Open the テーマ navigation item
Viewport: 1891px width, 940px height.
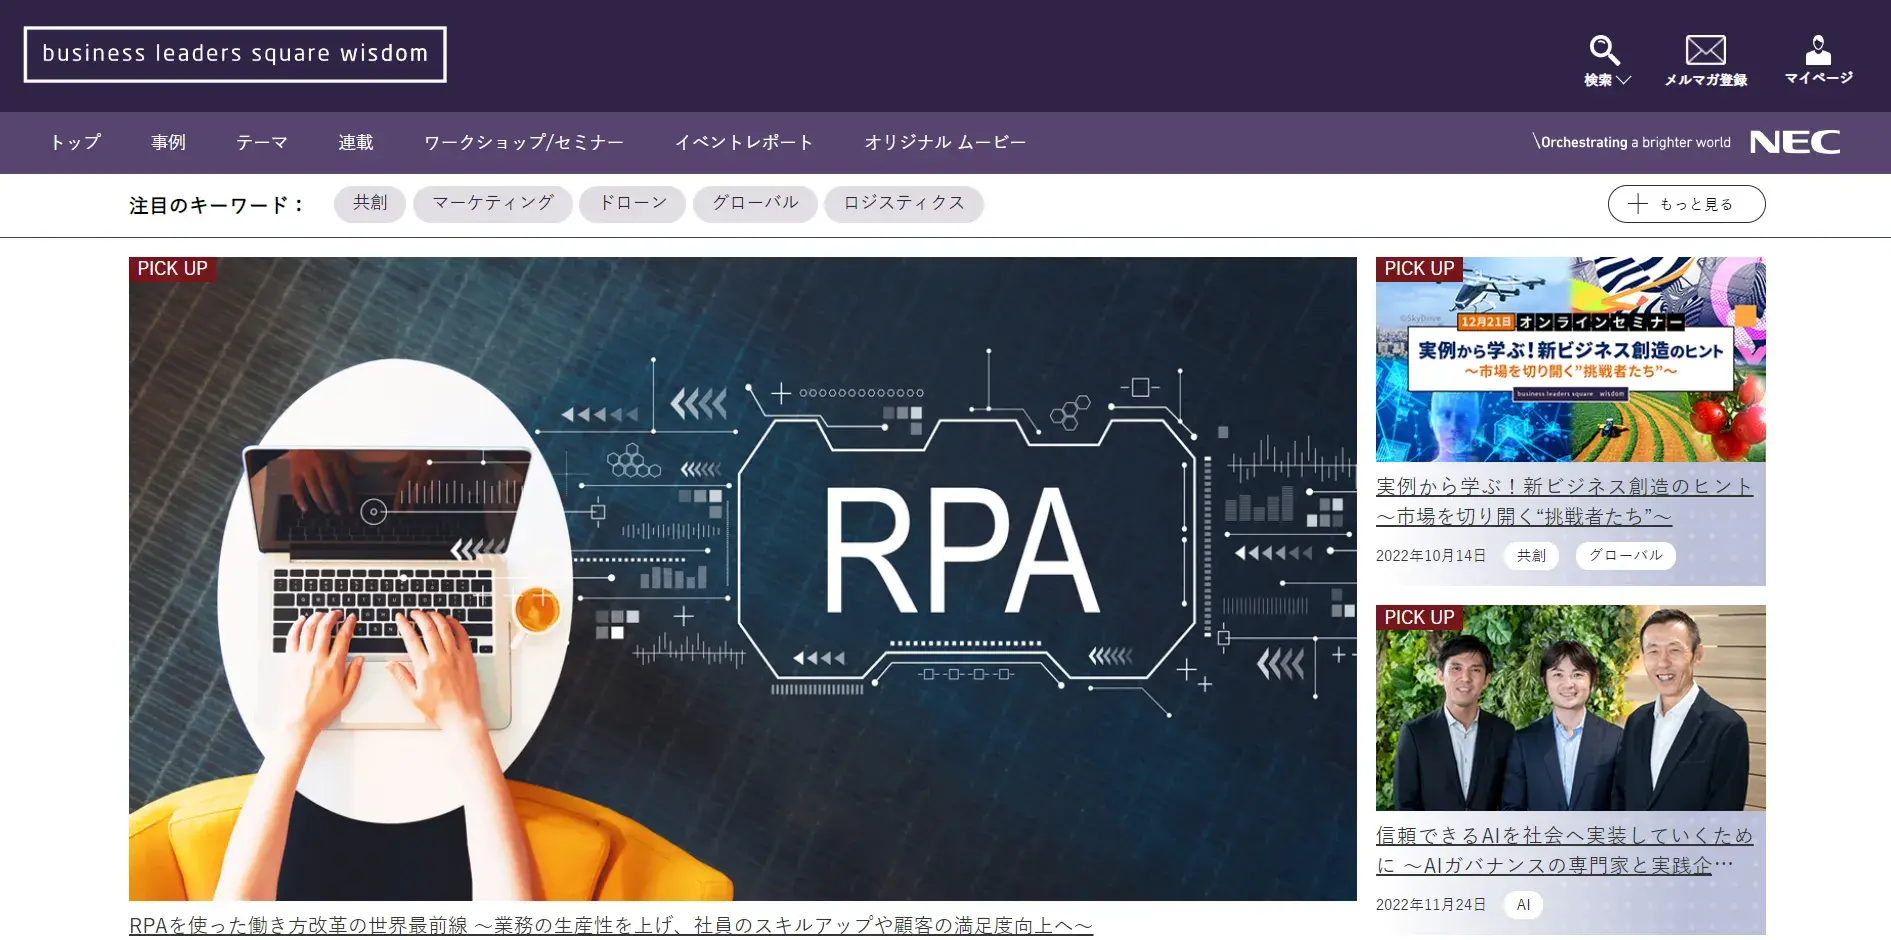click(262, 142)
